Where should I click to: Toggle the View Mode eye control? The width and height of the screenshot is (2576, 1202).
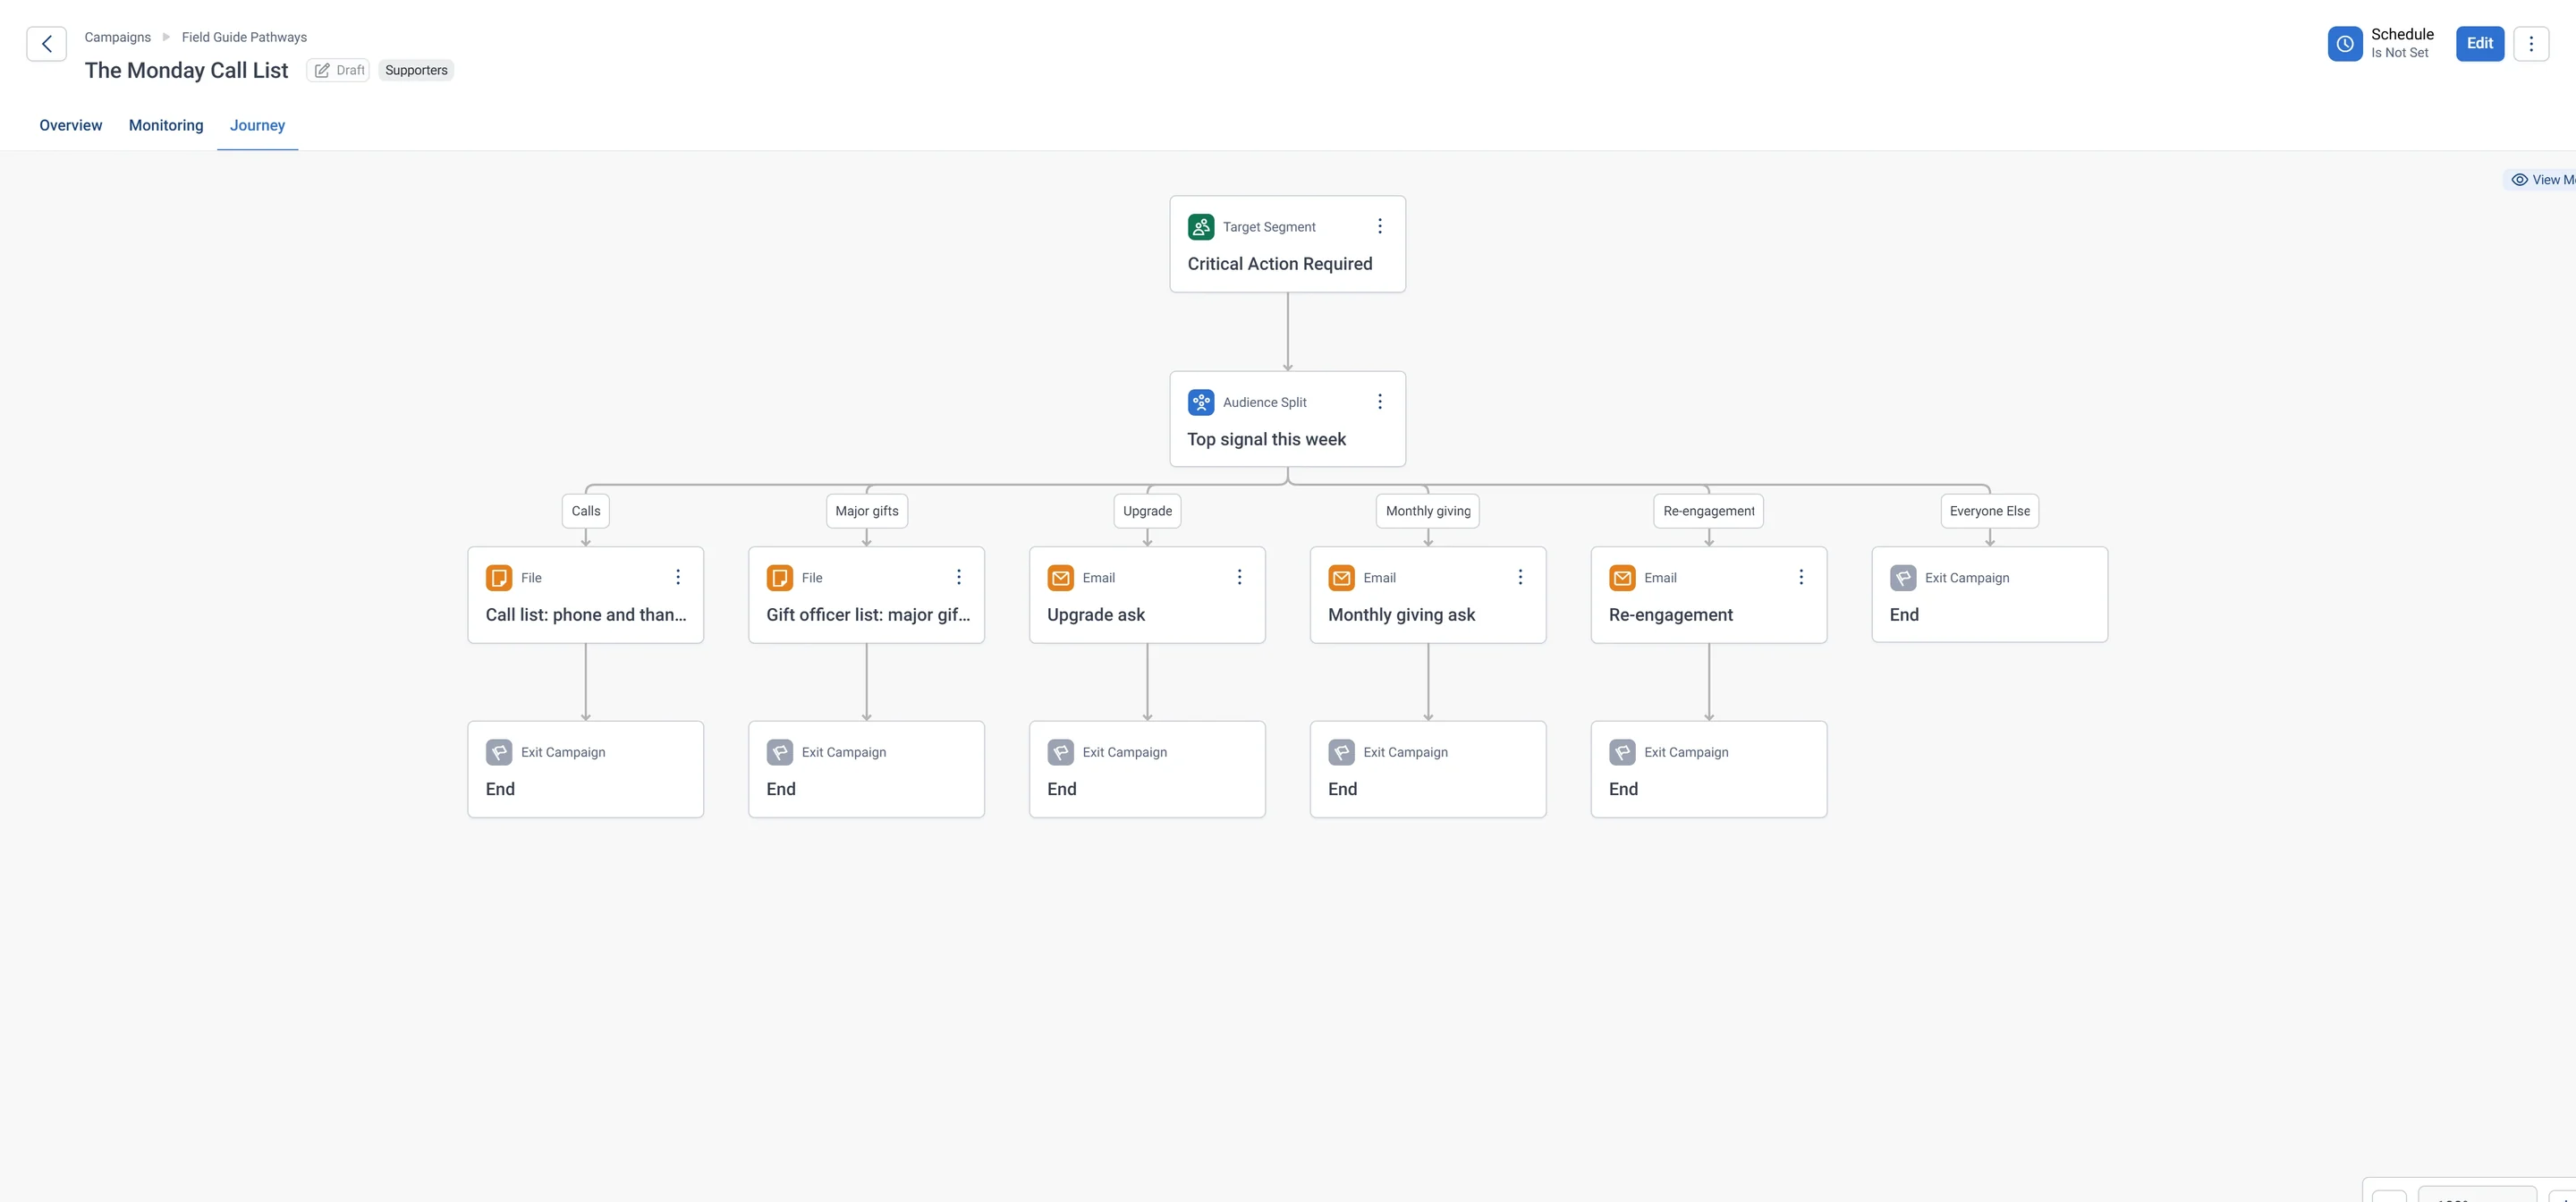(x=2542, y=180)
